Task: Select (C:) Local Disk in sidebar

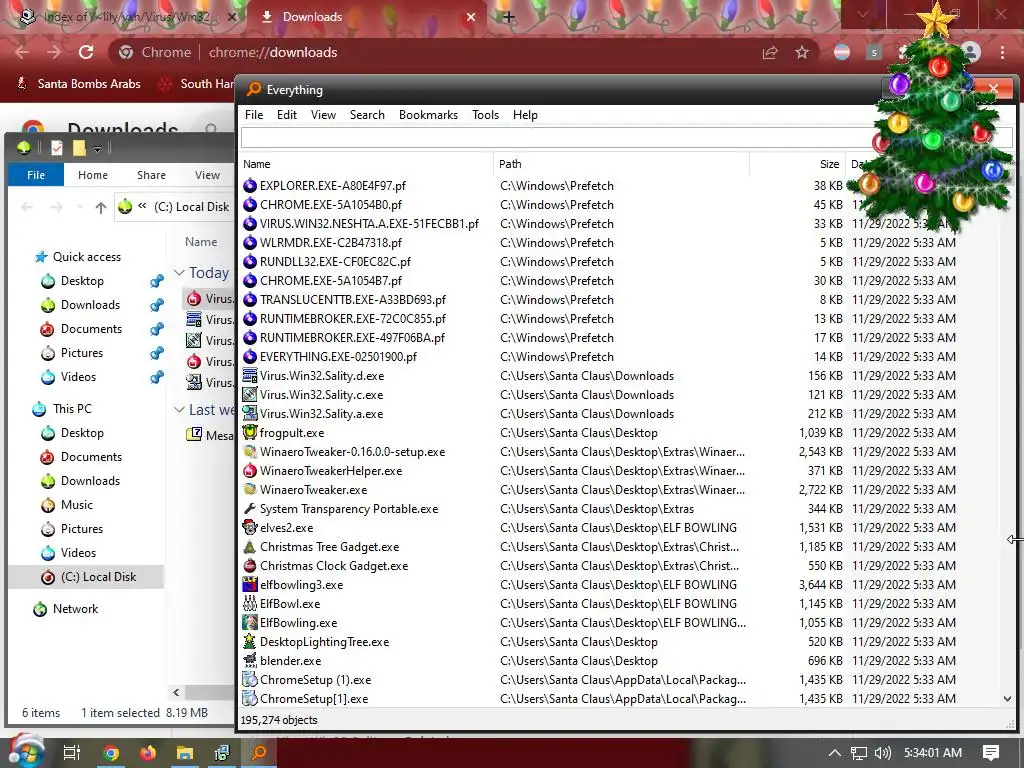Action: coord(88,577)
